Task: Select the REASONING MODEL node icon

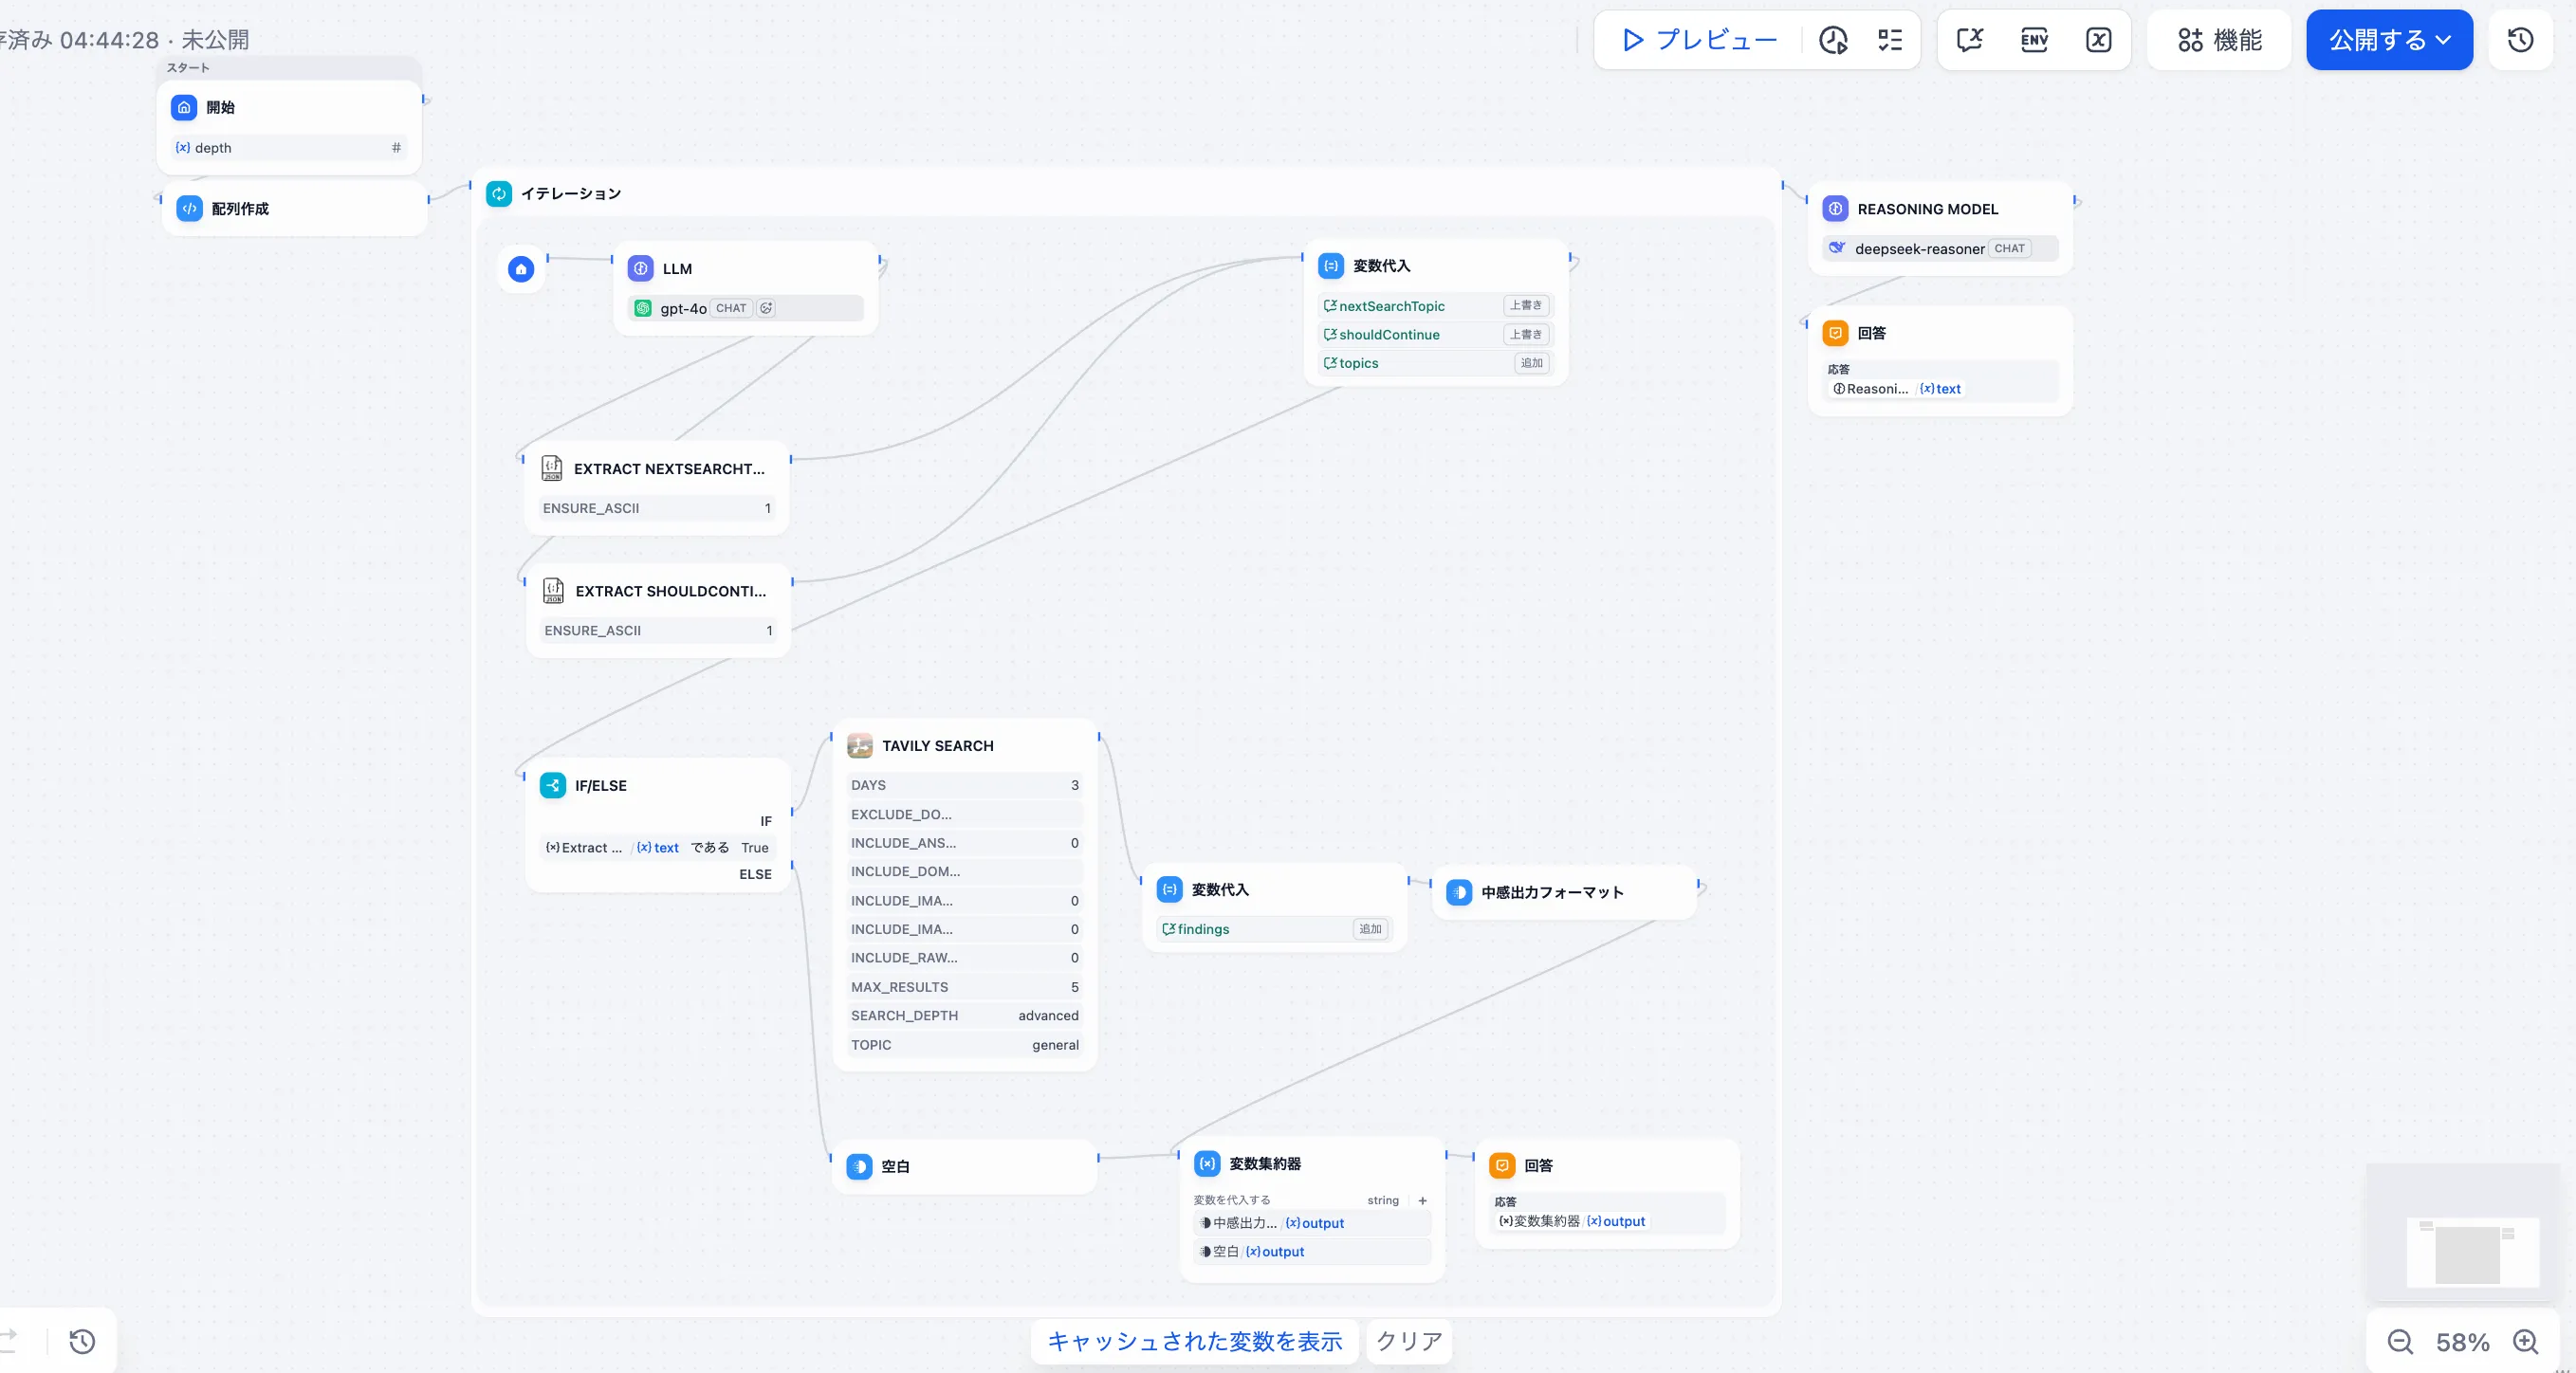Action: click(1835, 209)
